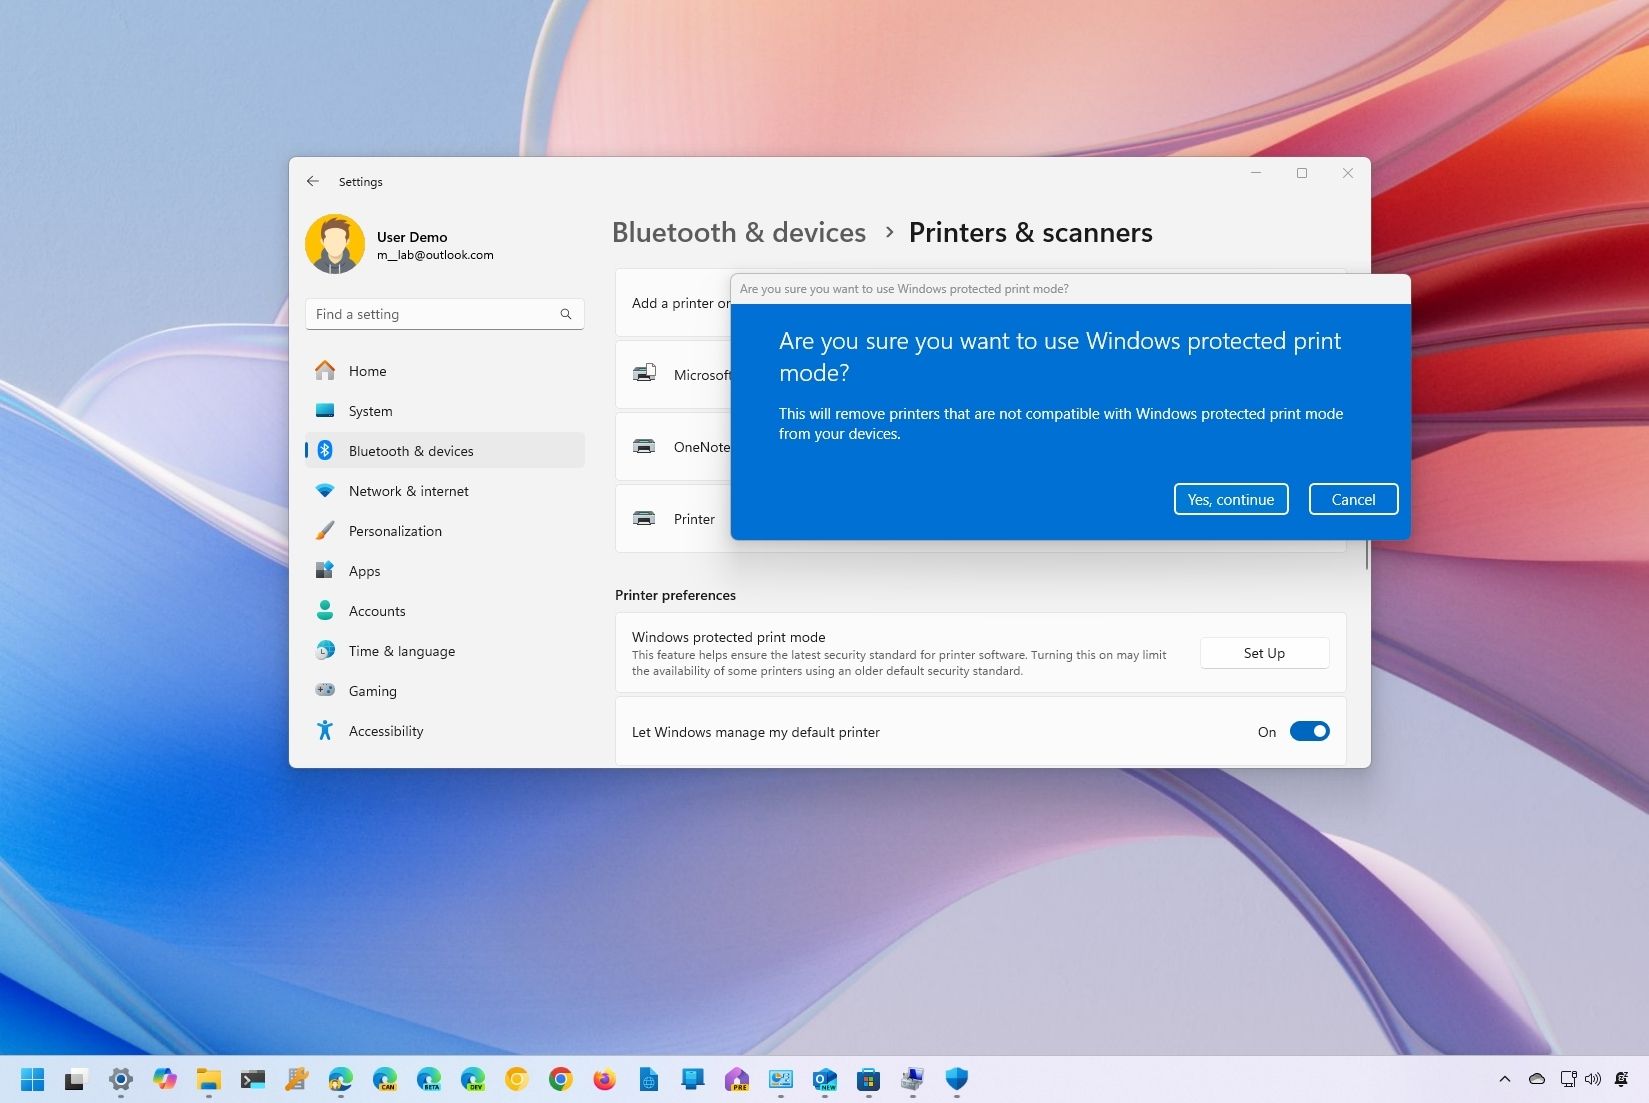Click the Network & internet globe icon
The width and height of the screenshot is (1649, 1103).
325,491
